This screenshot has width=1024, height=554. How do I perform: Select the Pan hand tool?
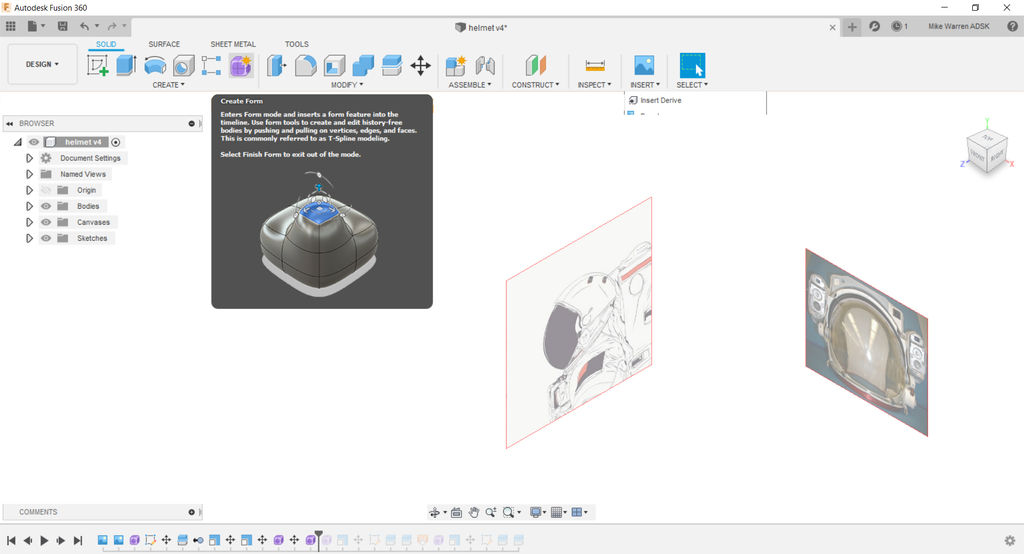(473, 512)
